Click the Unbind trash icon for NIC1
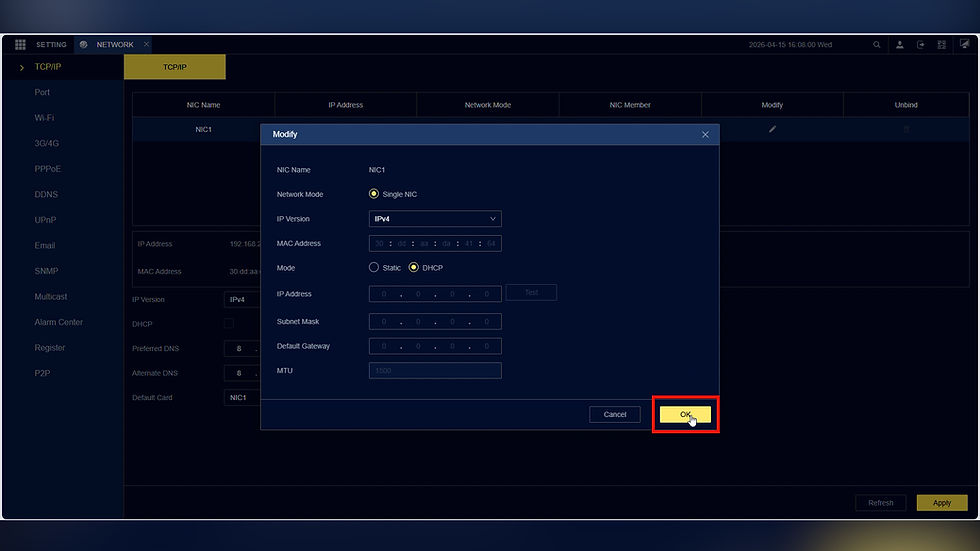The width and height of the screenshot is (980, 551). (x=906, y=129)
